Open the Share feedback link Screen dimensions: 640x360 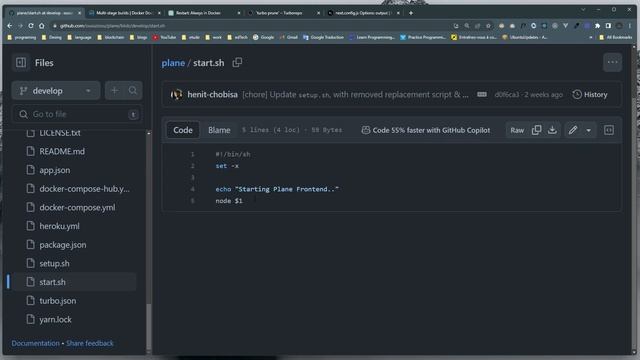(x=90, y=343)
